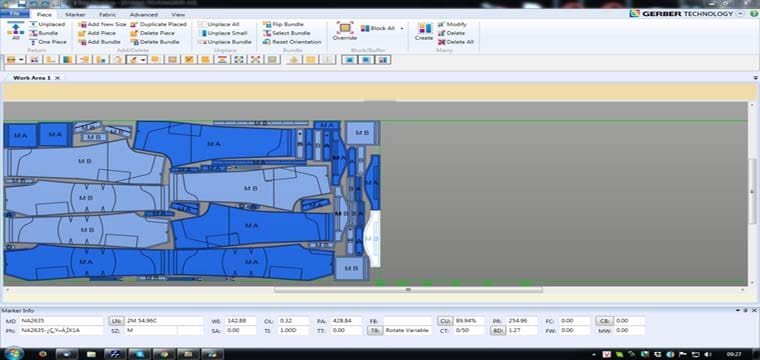Click the BD: button in Marker Info
The image size is (760, 360).
pyautogui.click(x=498, y=330)
